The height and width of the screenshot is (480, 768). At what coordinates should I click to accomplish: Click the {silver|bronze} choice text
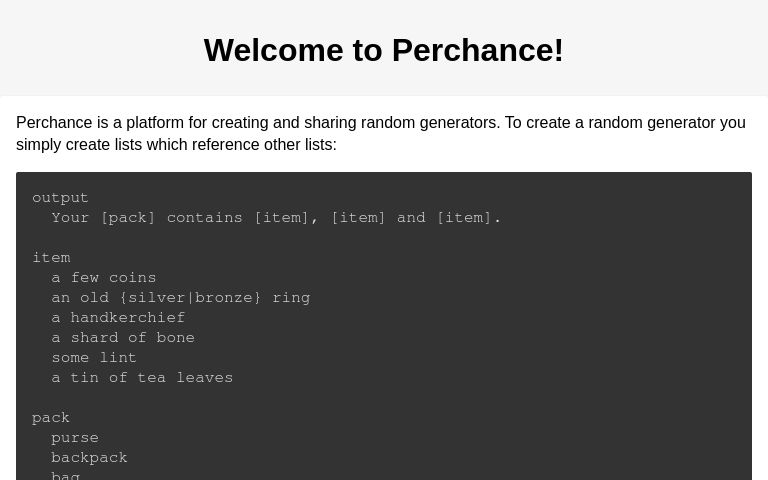pos(190,298)
